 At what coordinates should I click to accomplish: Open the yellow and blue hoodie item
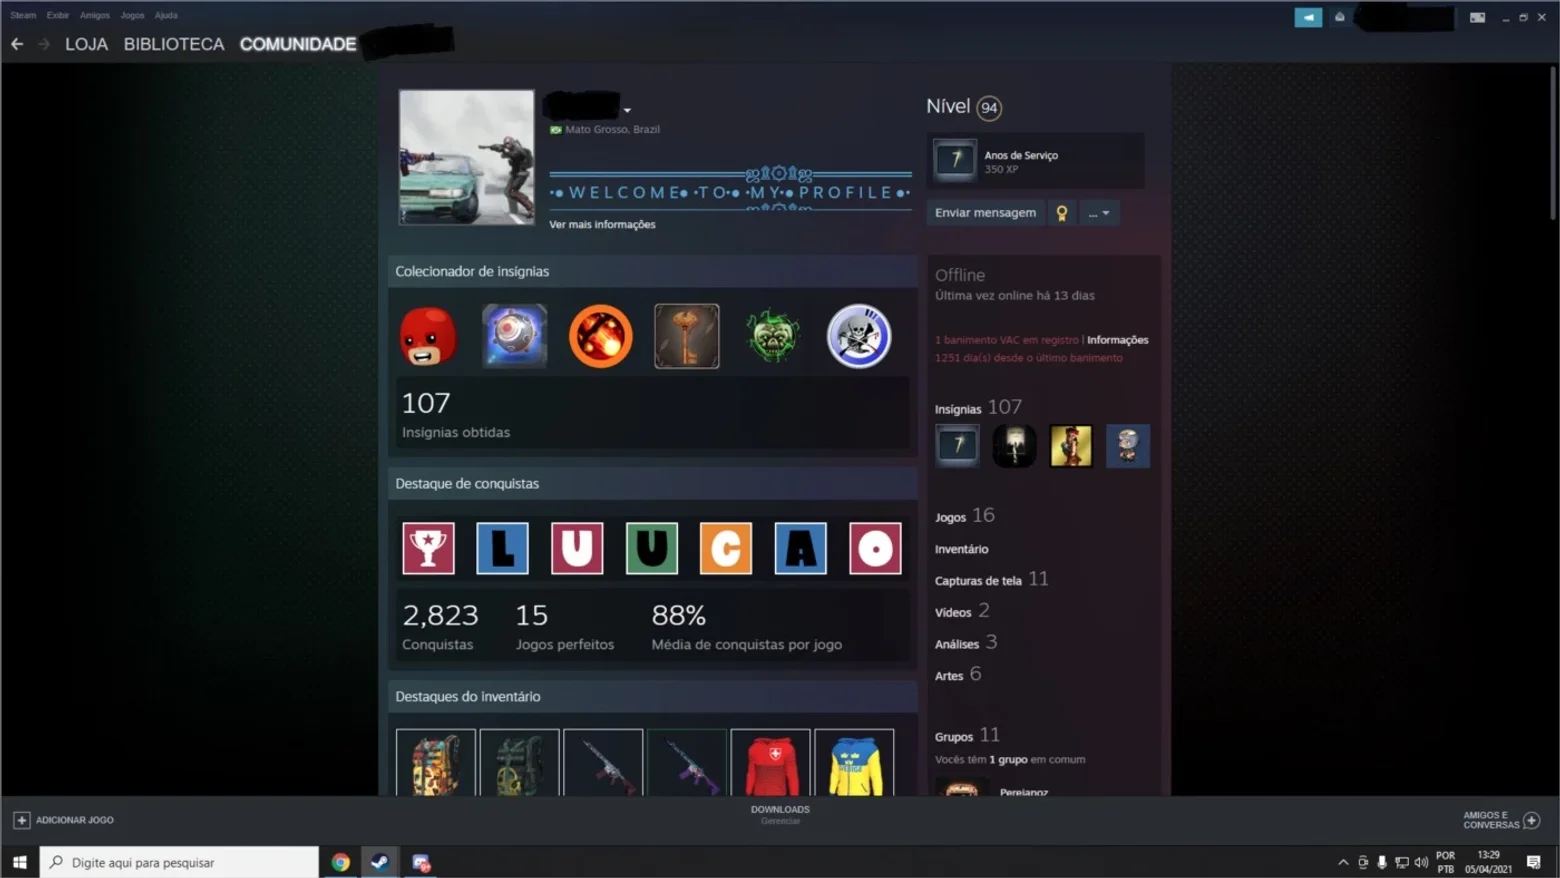pyautogui.click(x=855, y=763)
